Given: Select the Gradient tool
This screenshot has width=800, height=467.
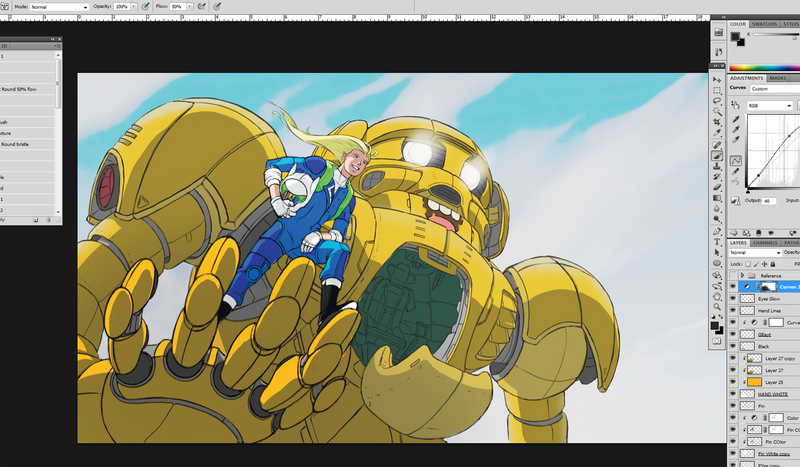Looking at the screenshot, I should tap(717, 198).
